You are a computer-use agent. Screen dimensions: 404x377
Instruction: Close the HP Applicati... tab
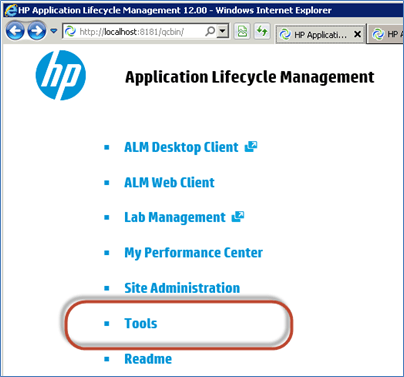[357, 34]
